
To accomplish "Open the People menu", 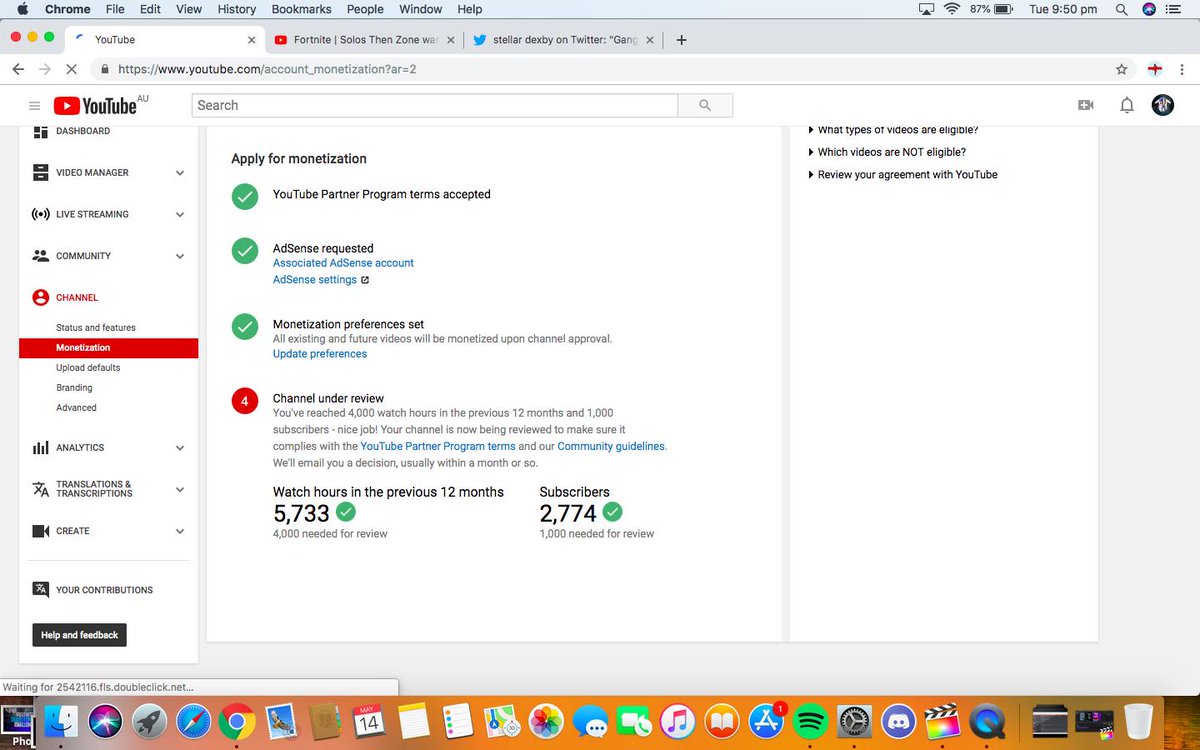I will (x=365, y=9).
